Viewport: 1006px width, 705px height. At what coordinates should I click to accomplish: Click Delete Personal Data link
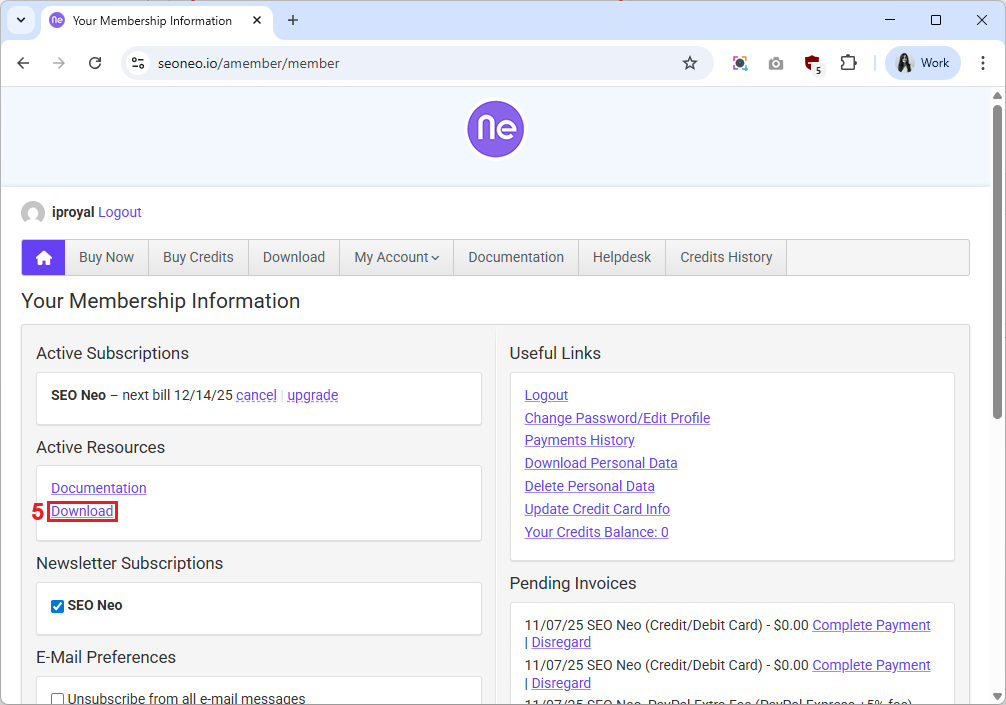[x=590, y=486]
